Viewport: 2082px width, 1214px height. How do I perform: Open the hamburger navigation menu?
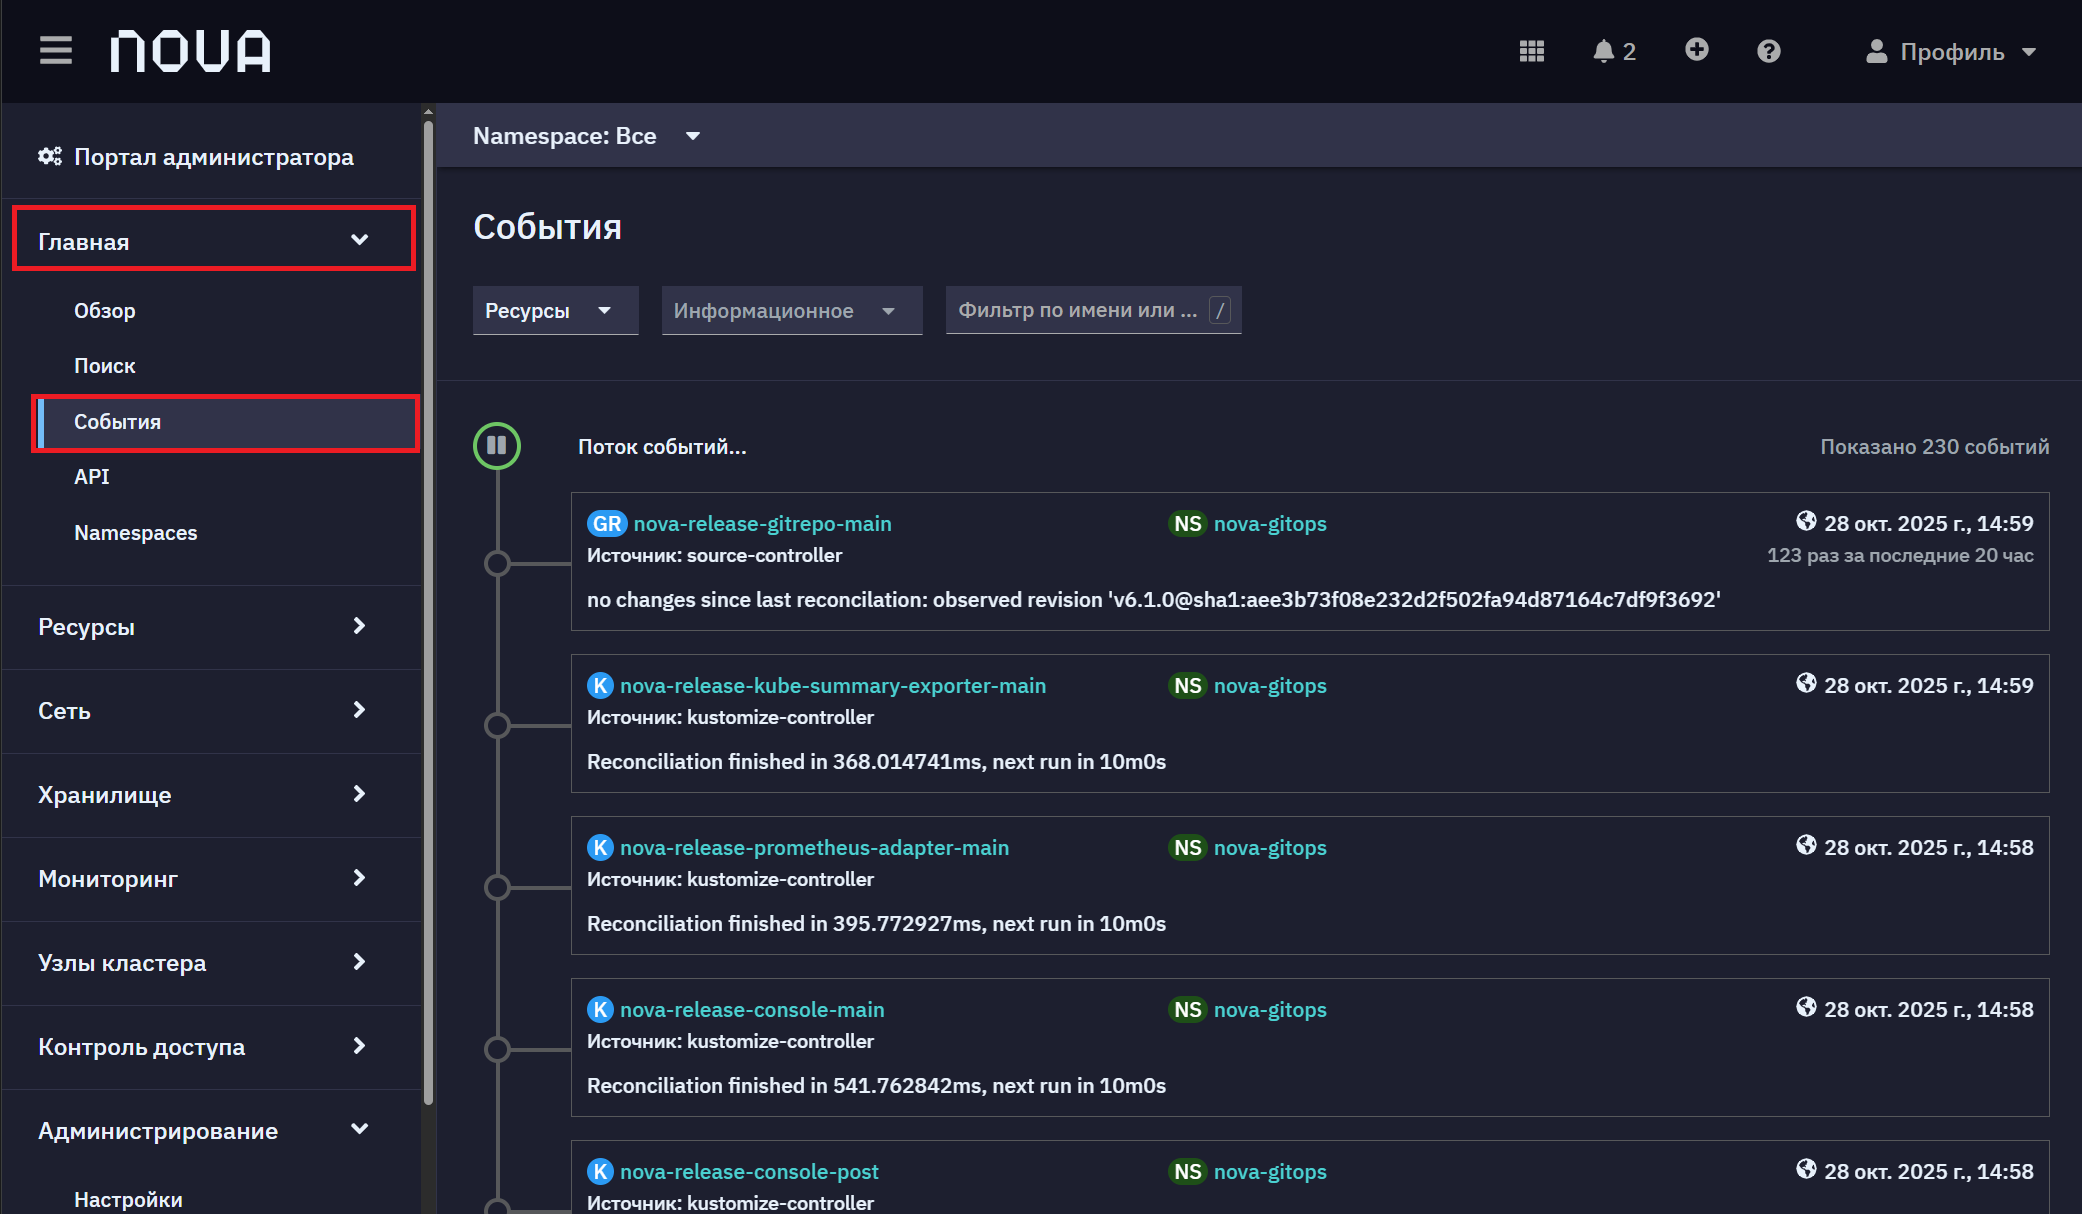pos(56,51)
